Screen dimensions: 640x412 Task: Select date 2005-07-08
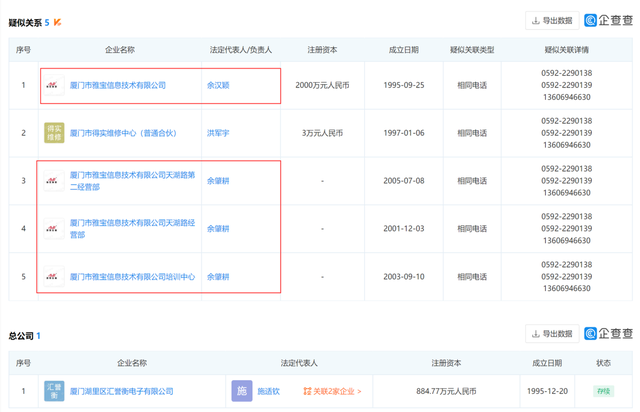pyautogui.click(x=404, y=181)
